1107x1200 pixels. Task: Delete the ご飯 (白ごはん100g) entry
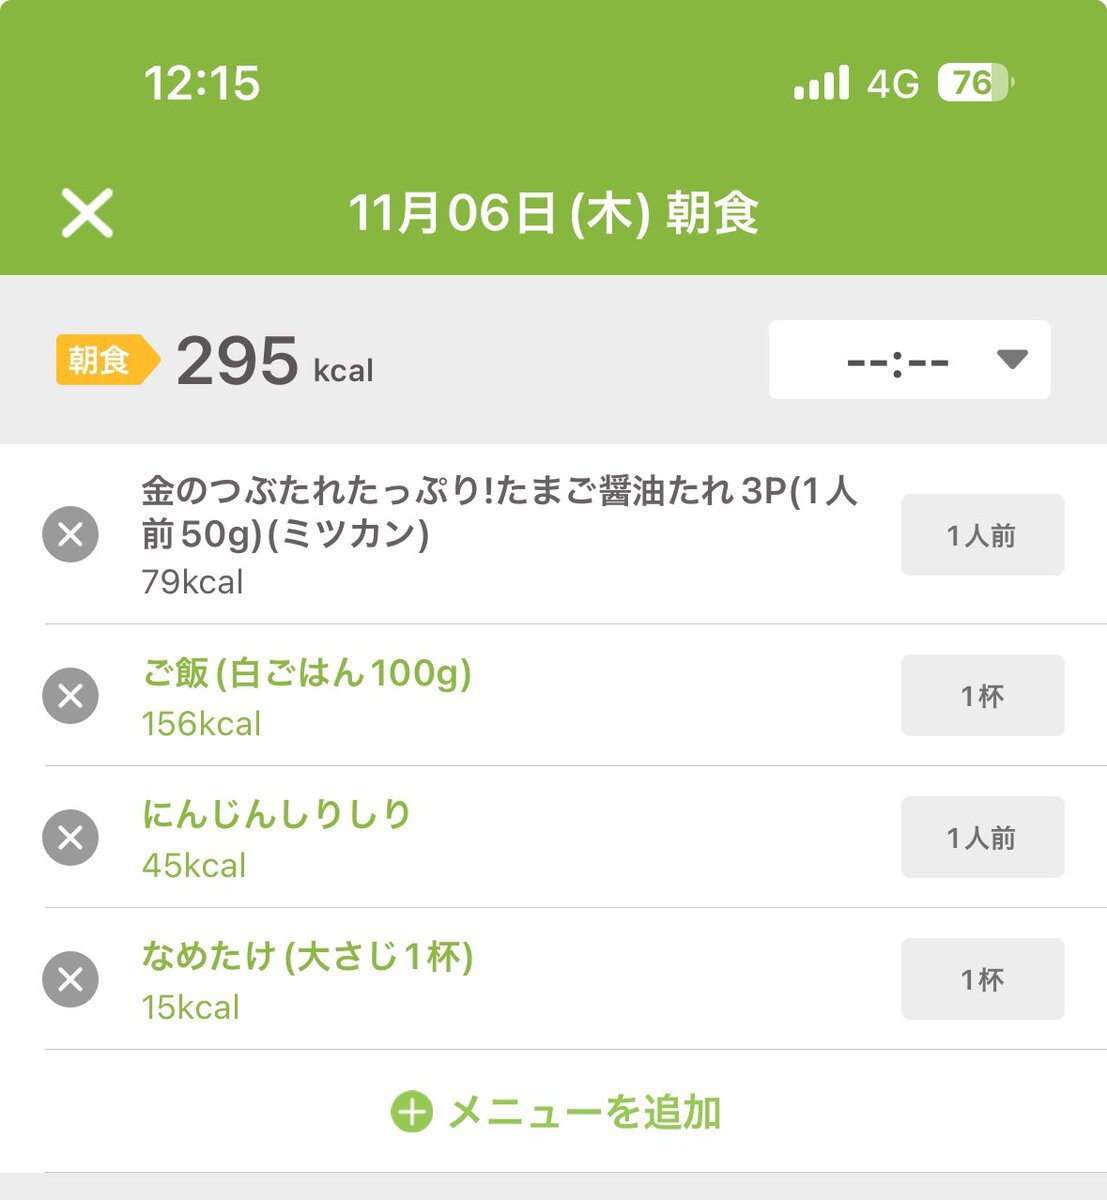(71, 695)
